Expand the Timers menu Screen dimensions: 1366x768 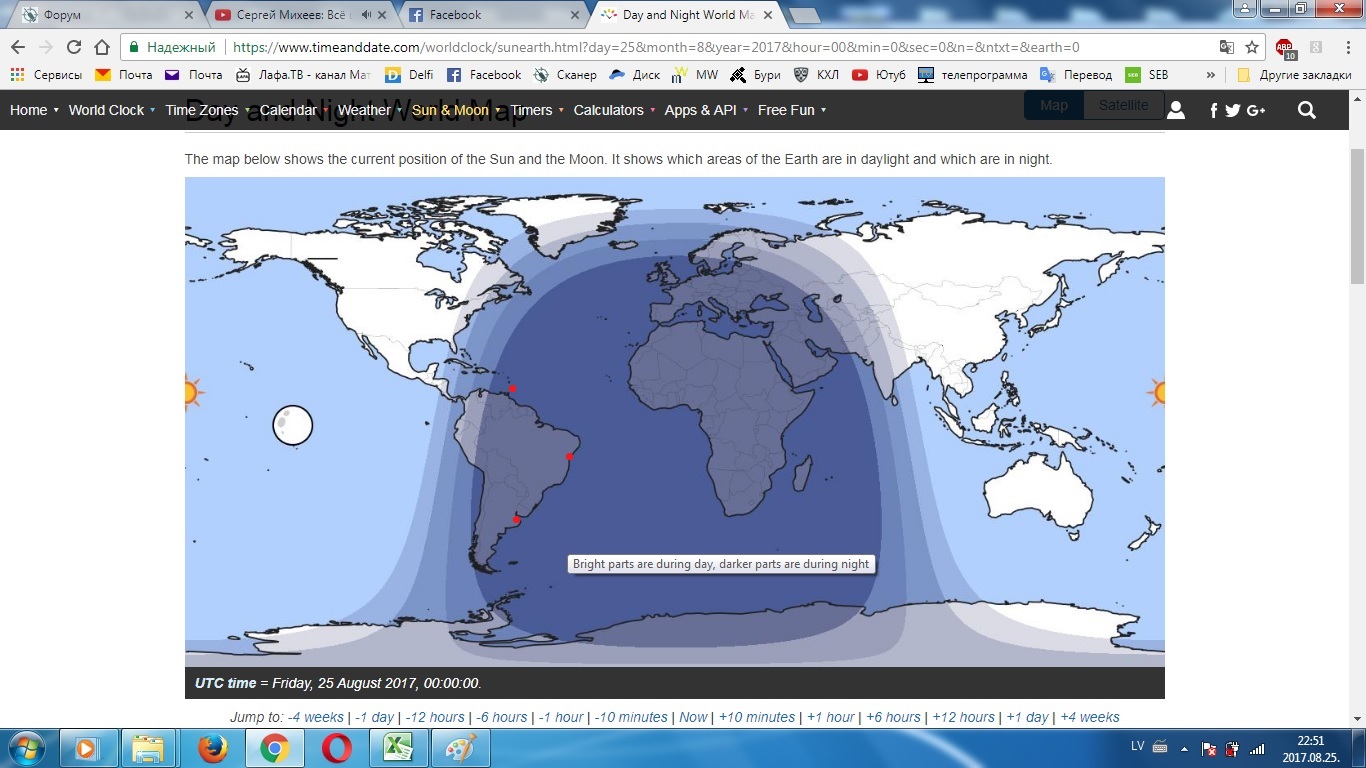[537, 110]
